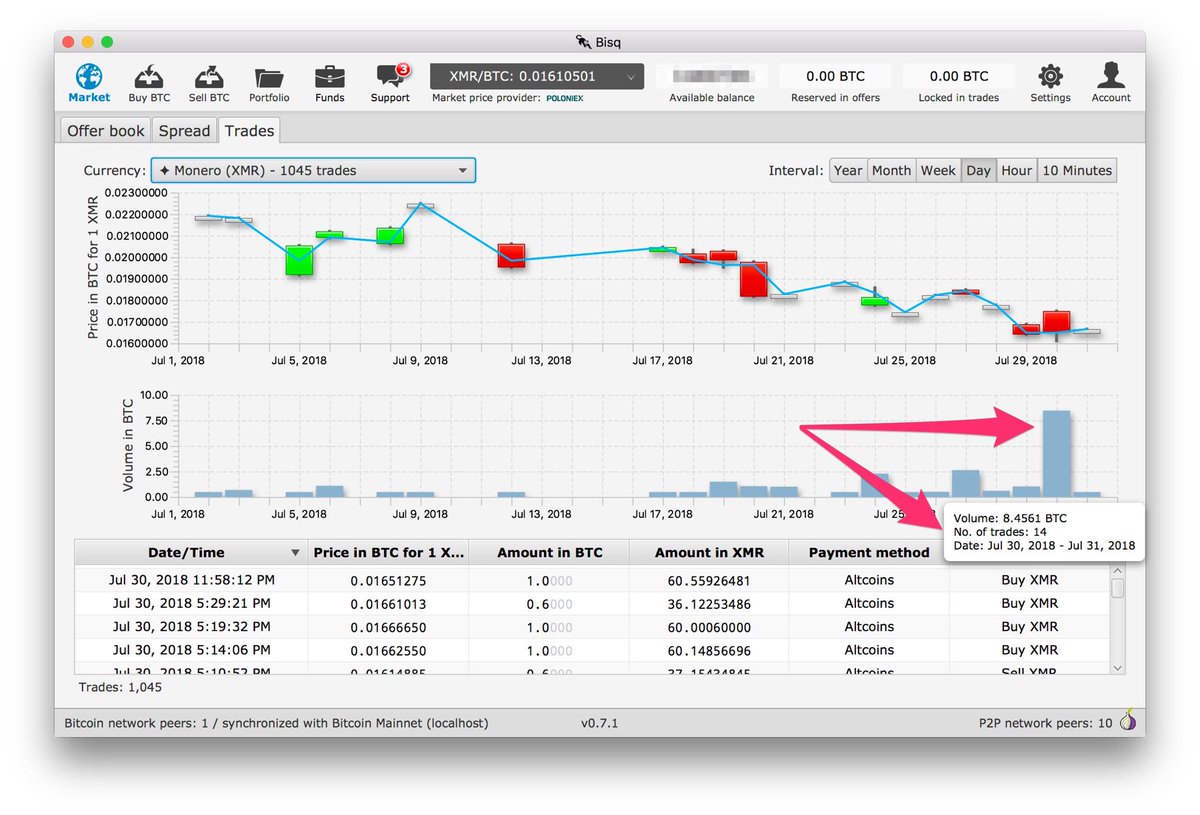Sort by the Date/Time column header
Image resolution: width=1200 pixels, height=815 pixels.
point(191,552)
